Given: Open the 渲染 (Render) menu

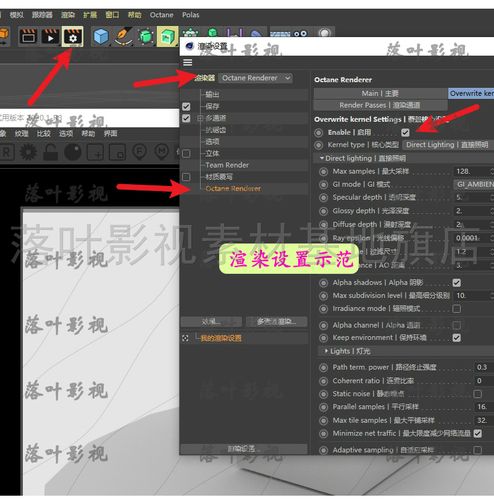Looking at the screenshot, I should point(68,15).
